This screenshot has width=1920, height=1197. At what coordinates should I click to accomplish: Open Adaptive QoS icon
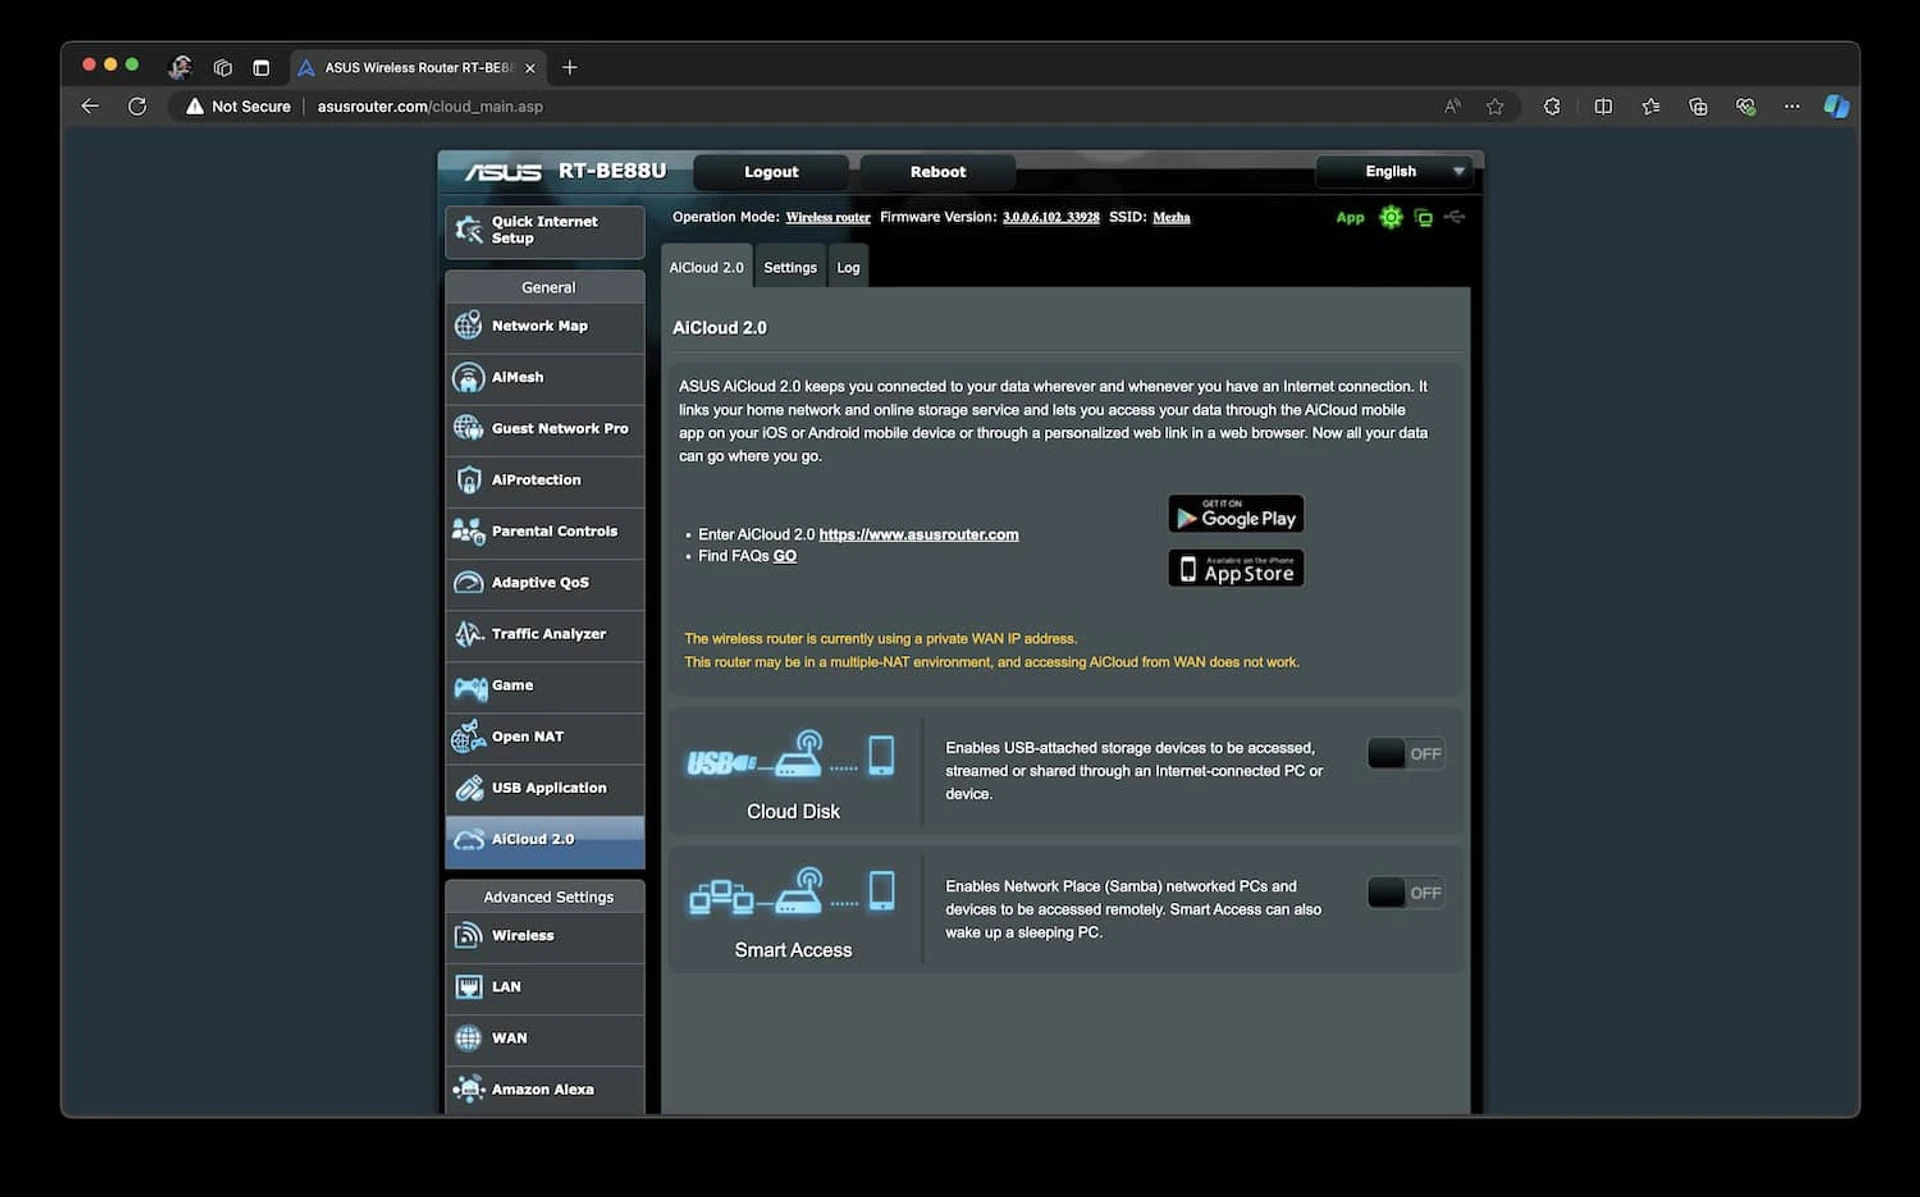click(468, 582)
